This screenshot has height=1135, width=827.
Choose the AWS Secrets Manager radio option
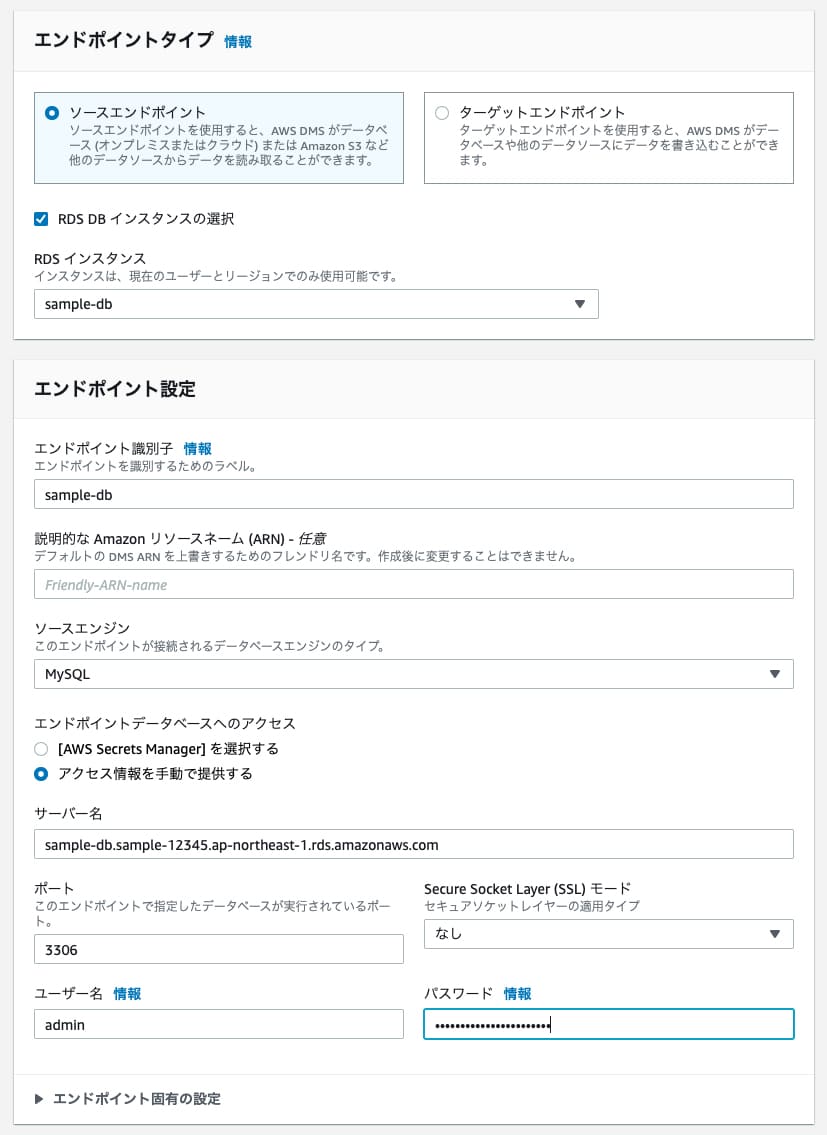pos(41,748)
